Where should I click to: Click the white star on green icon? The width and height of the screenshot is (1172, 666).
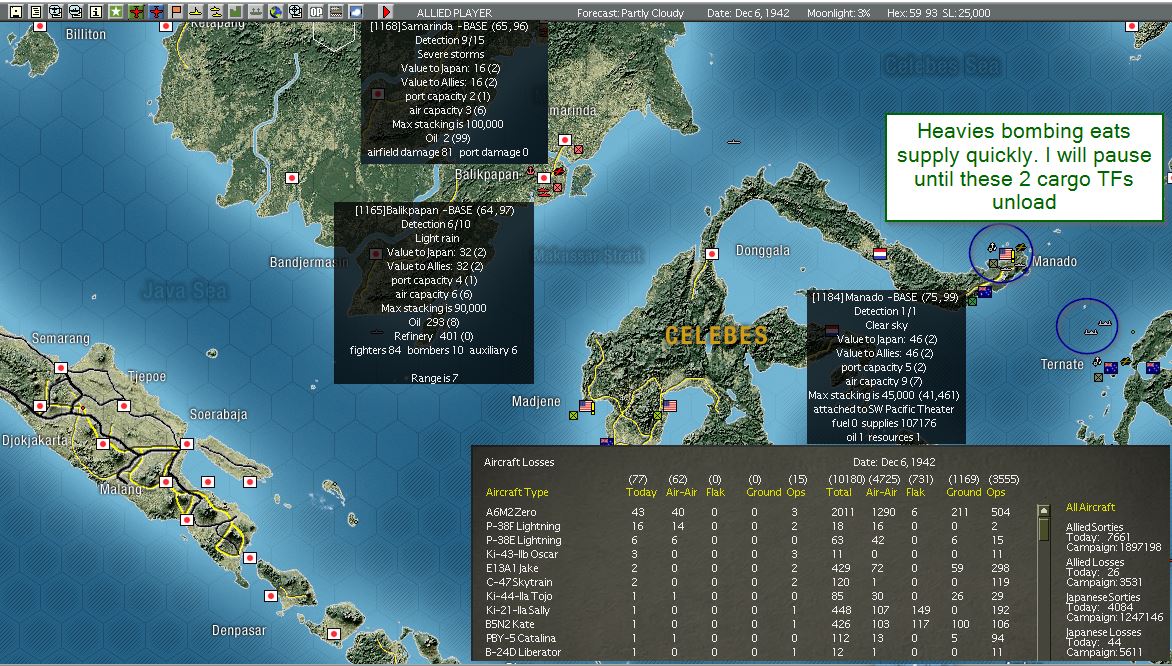(116, 12)
